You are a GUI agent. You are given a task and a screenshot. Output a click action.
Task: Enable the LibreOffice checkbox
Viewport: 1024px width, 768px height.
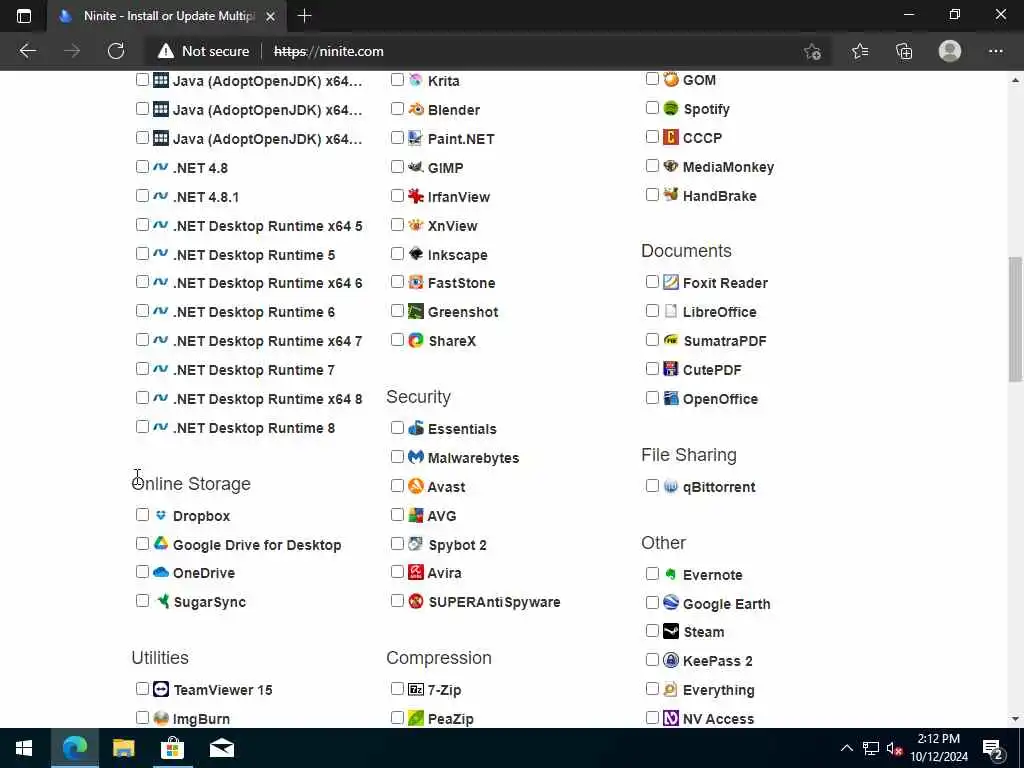tap(652, 311)
